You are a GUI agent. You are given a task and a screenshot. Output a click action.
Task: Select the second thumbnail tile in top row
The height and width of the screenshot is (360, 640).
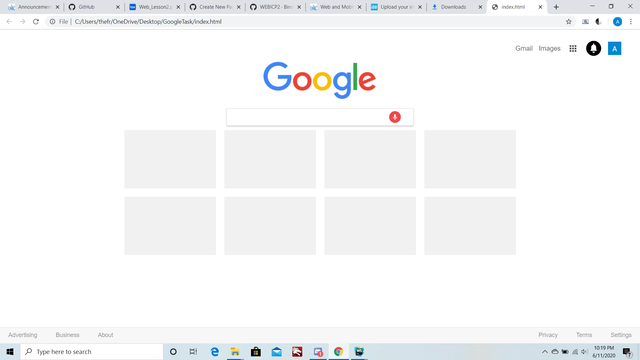270,159
